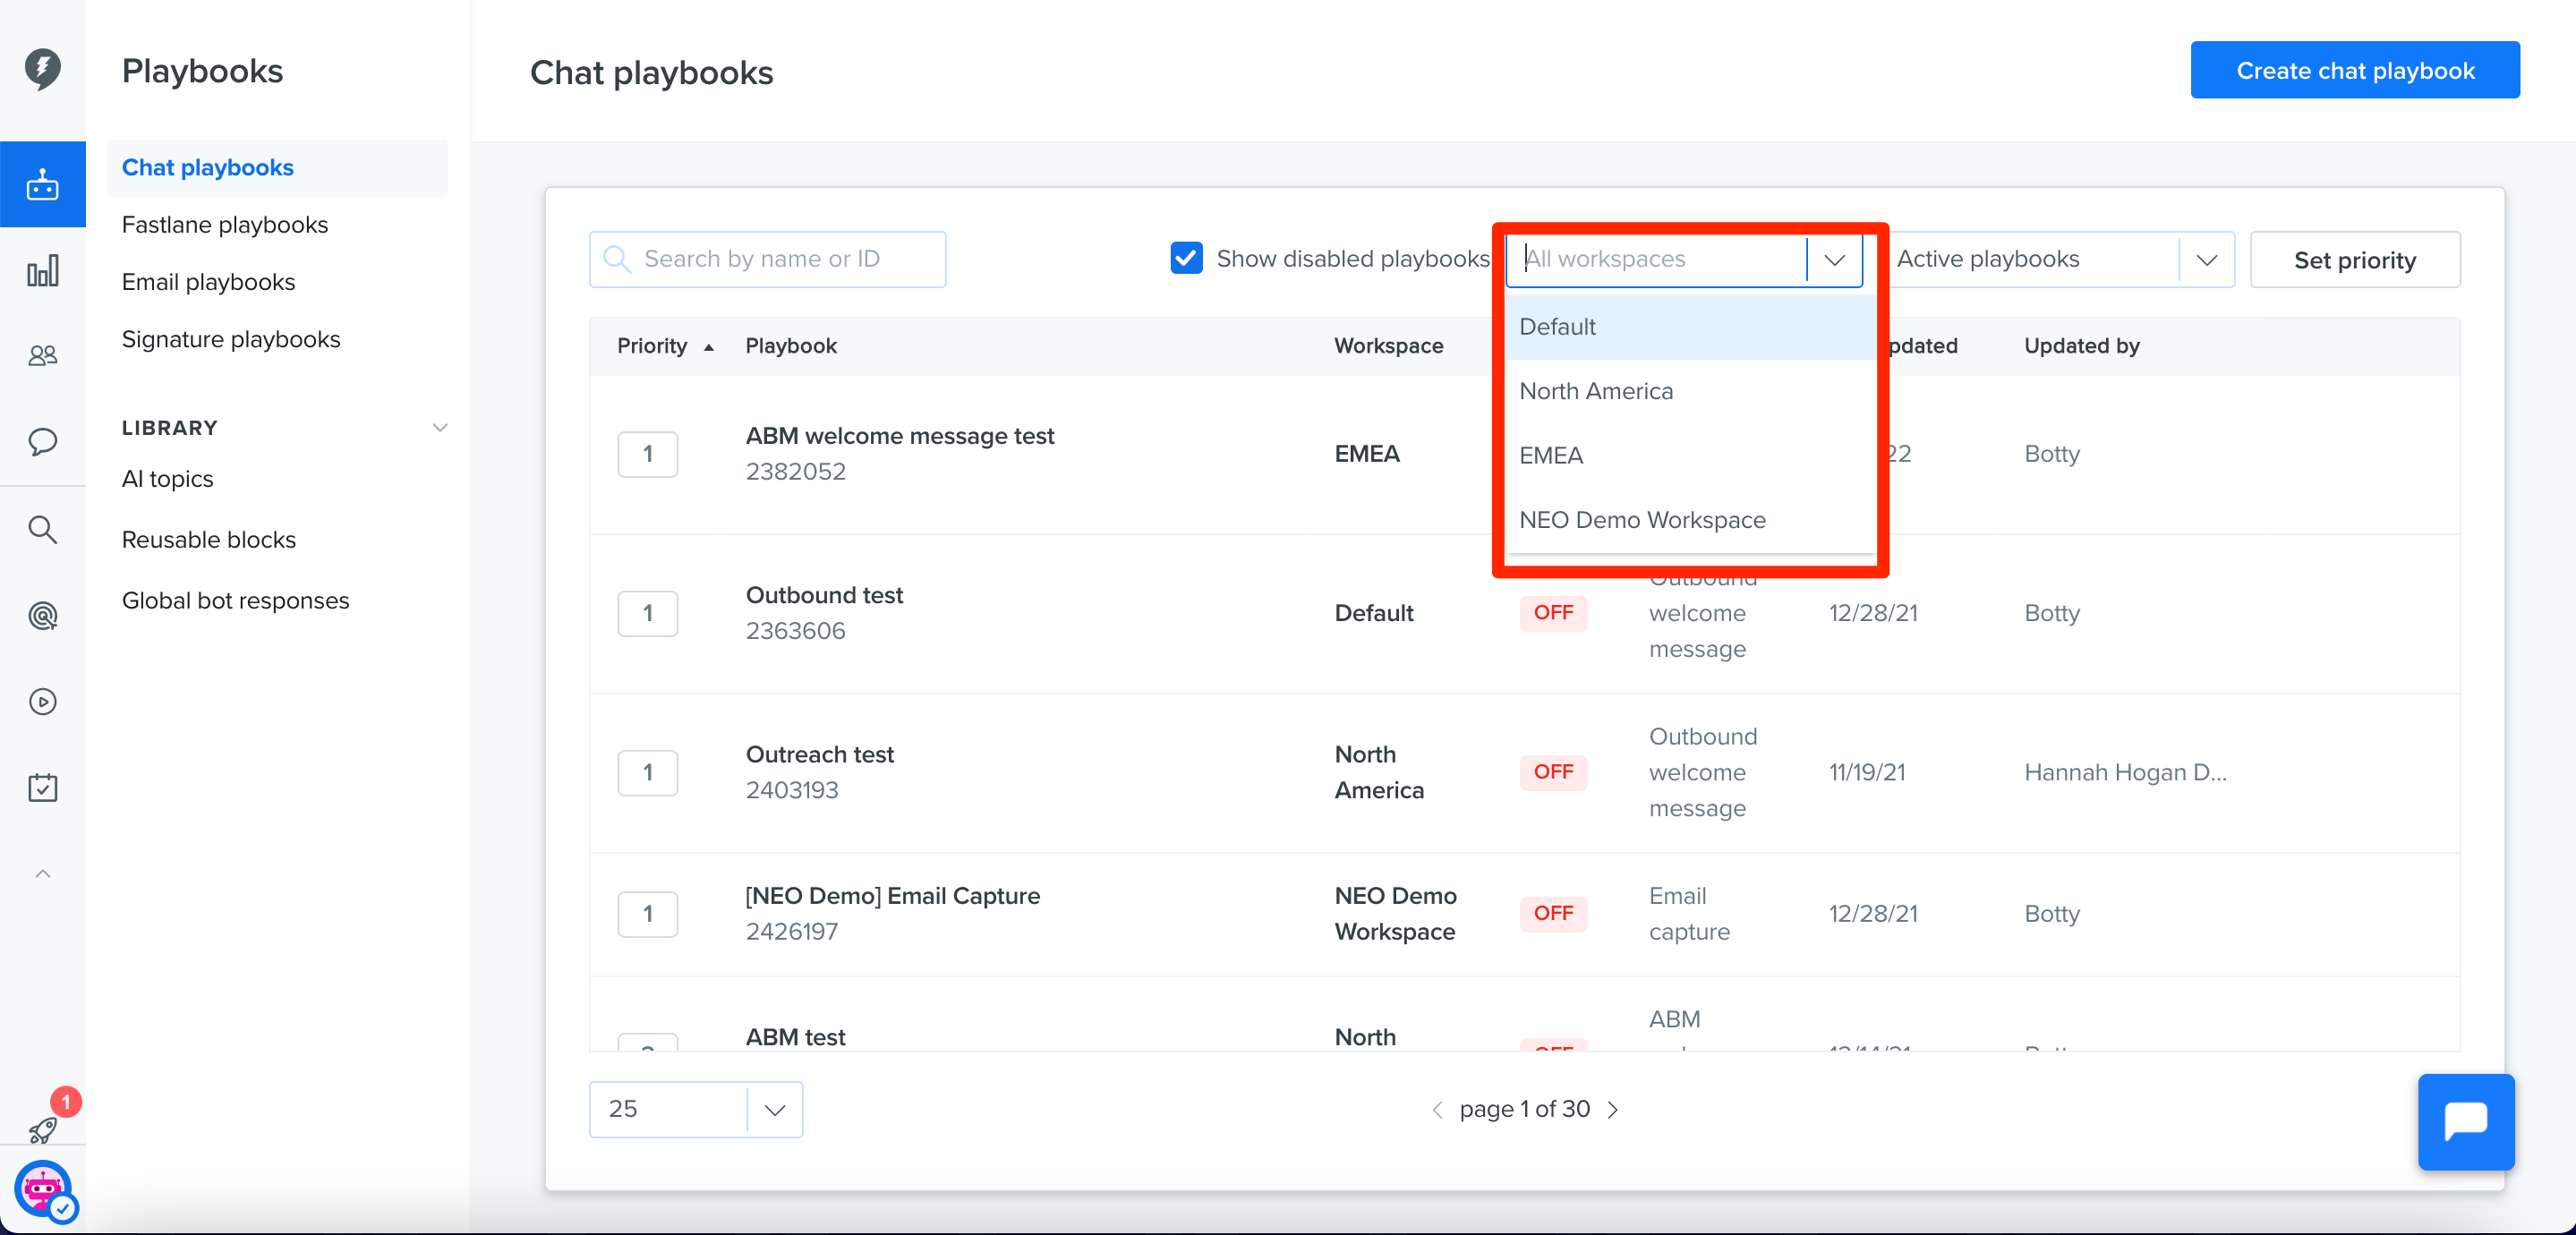The height and width of the screenshot is (1235, 2576).
Task: Open the 25 per page dropdown
Action: pos(696,1109)
